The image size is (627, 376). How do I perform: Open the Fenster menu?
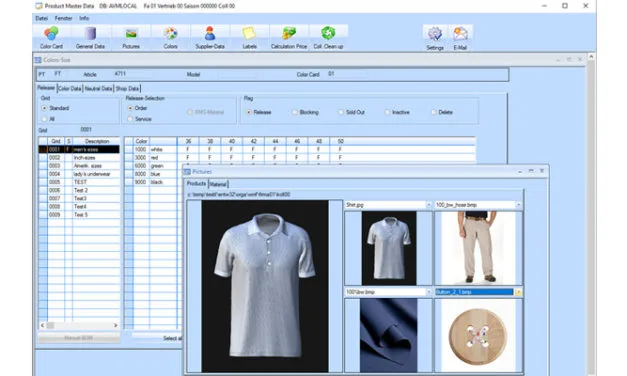63,18
